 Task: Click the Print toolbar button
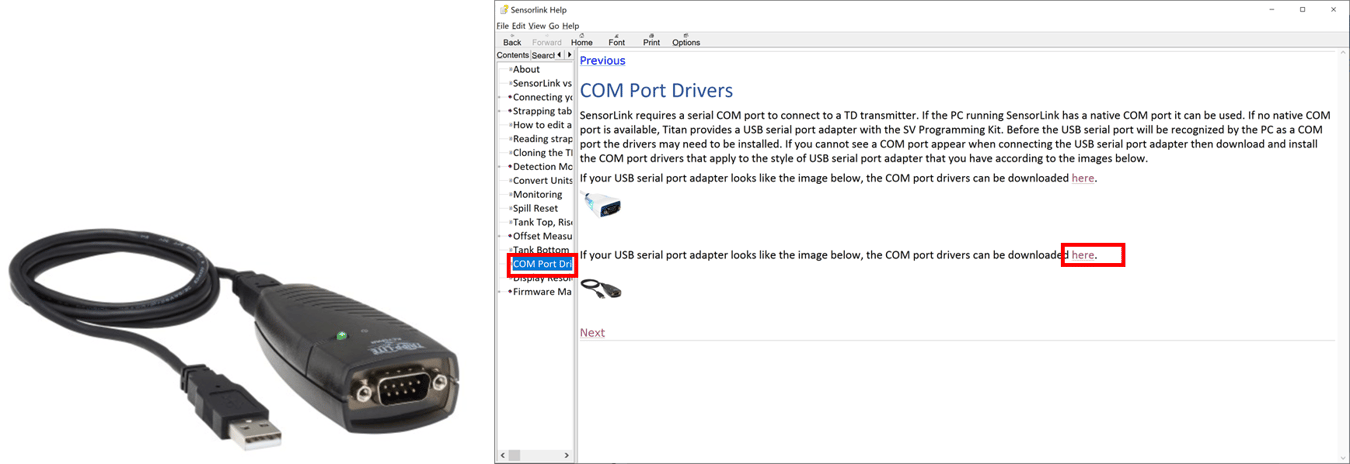(651, 40)
